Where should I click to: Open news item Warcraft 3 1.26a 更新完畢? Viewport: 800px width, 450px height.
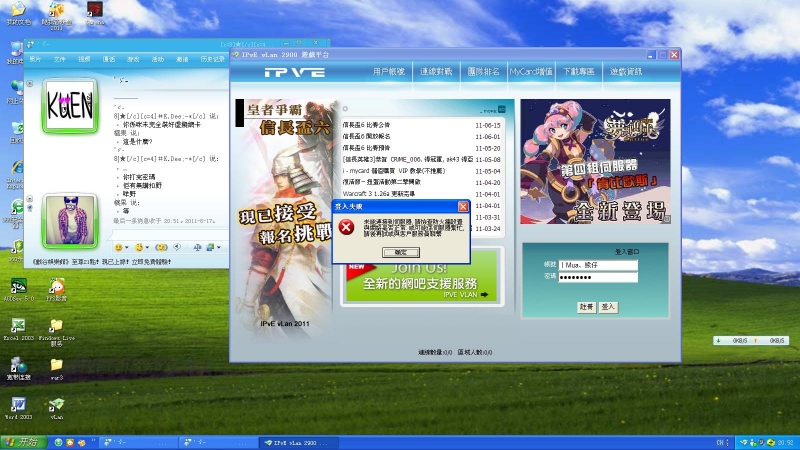coord(379,194)
